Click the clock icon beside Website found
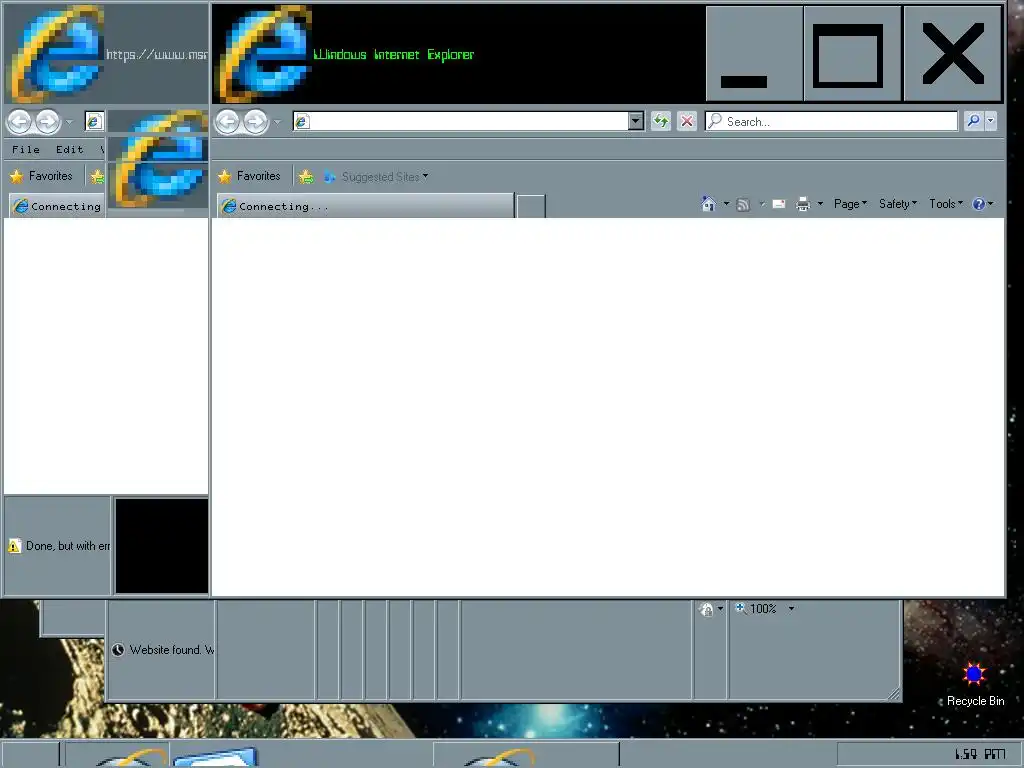This screenshot has width=1024, height=768. click(118, 650)
